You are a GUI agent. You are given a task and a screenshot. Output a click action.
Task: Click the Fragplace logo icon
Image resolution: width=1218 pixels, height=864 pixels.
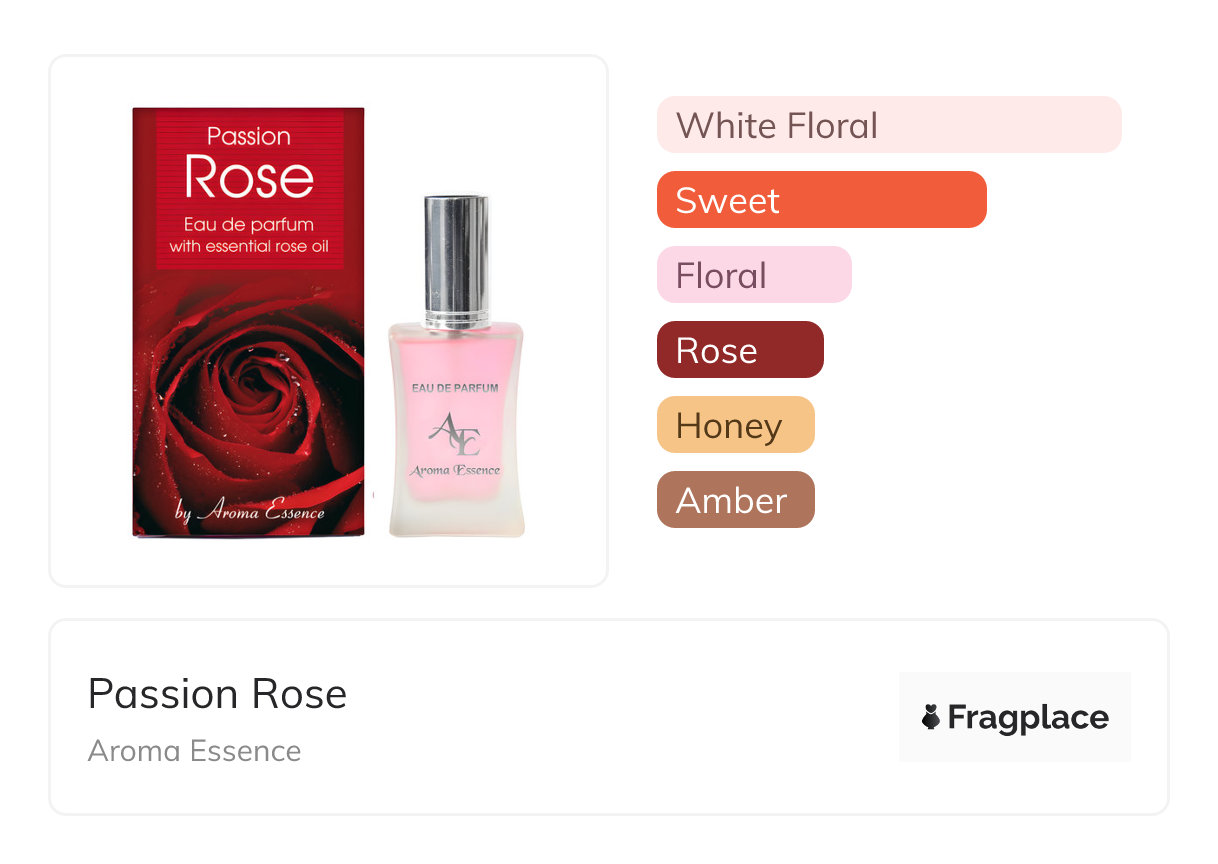coord(931,717)
